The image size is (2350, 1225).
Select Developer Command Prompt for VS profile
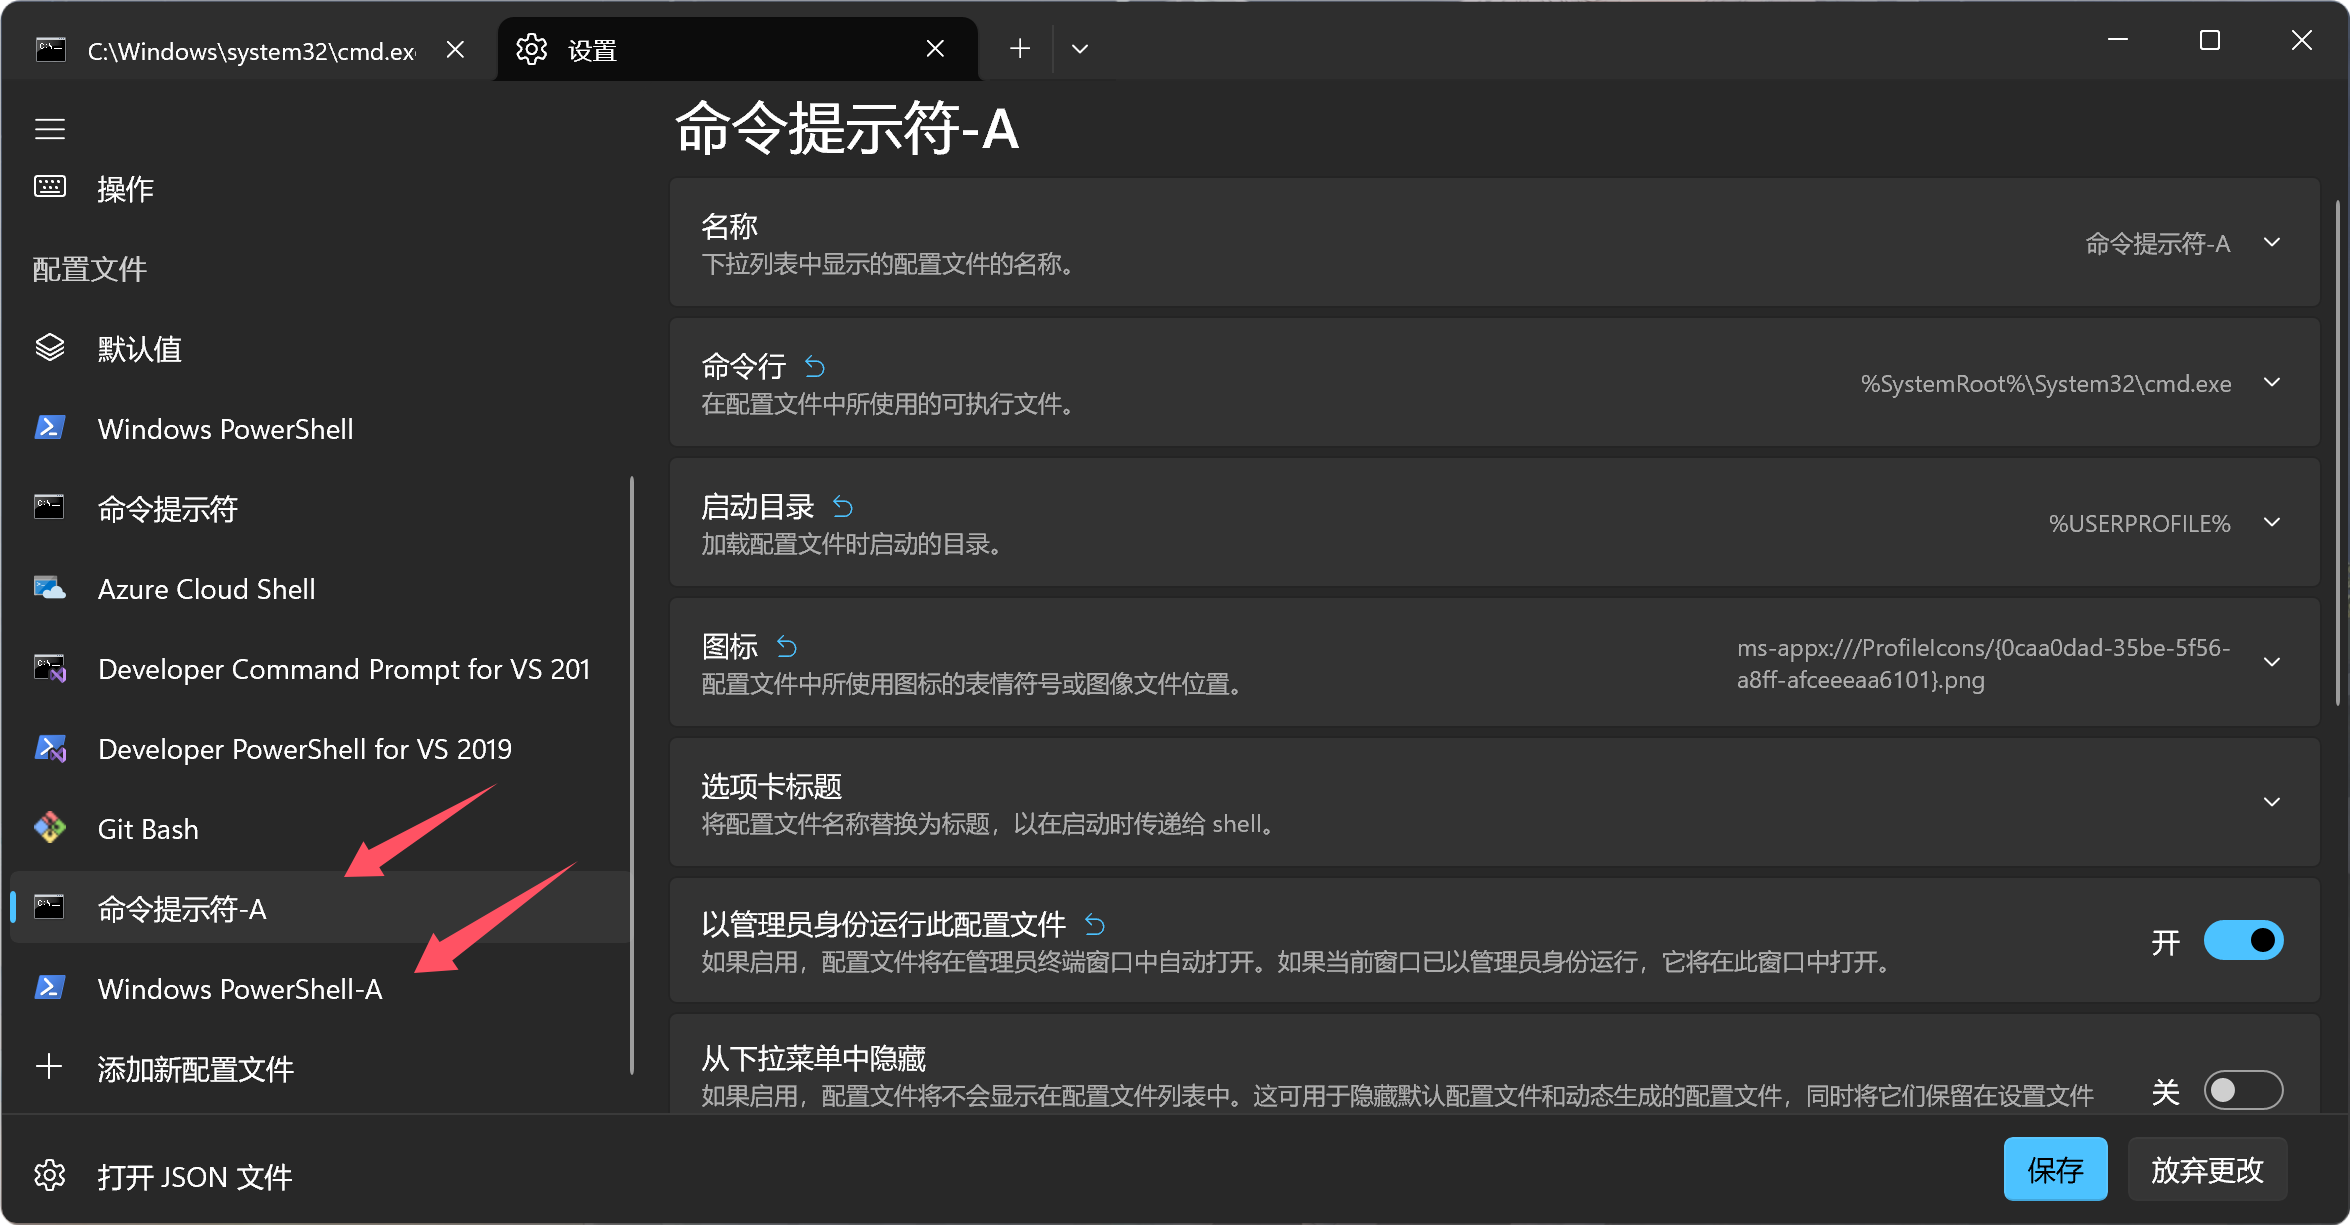pyautogui.click(x=320, y=668)
